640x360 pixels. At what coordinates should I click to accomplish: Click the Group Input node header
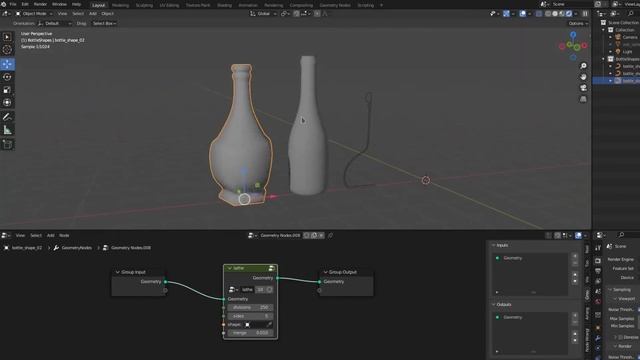coord(139,272)
